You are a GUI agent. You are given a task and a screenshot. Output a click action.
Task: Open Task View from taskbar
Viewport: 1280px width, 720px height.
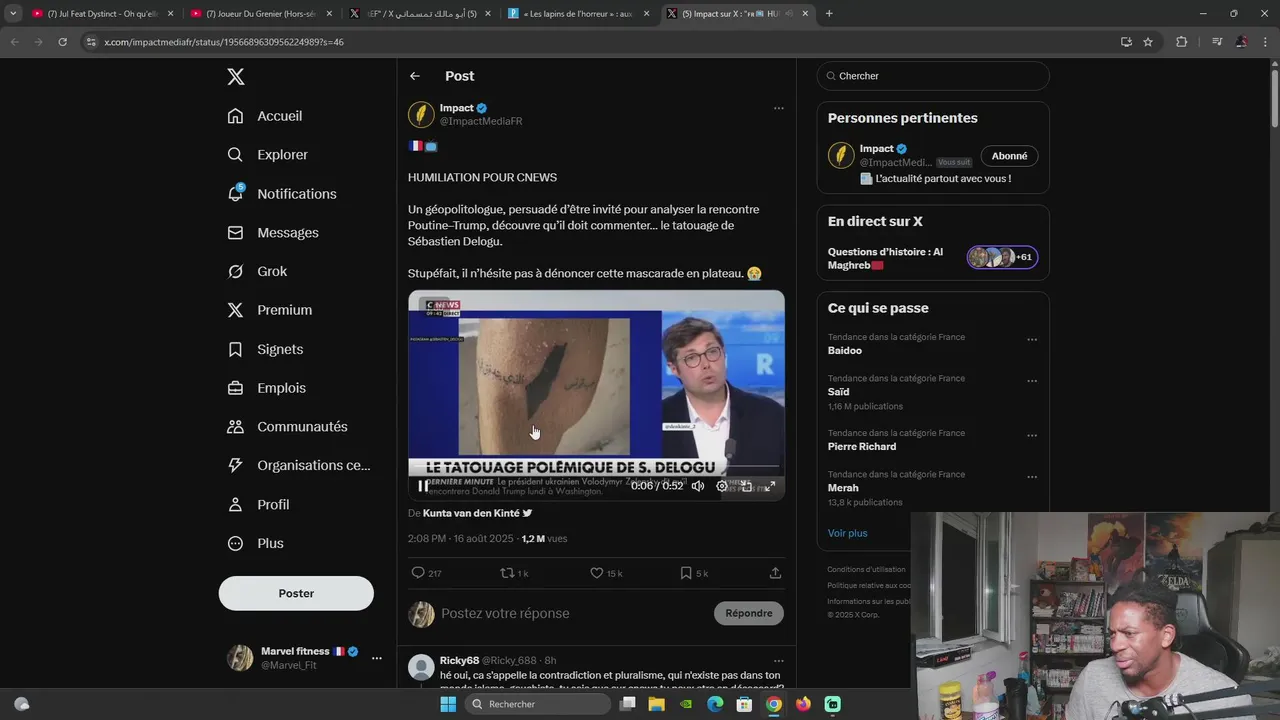click(x=628, y=704)
